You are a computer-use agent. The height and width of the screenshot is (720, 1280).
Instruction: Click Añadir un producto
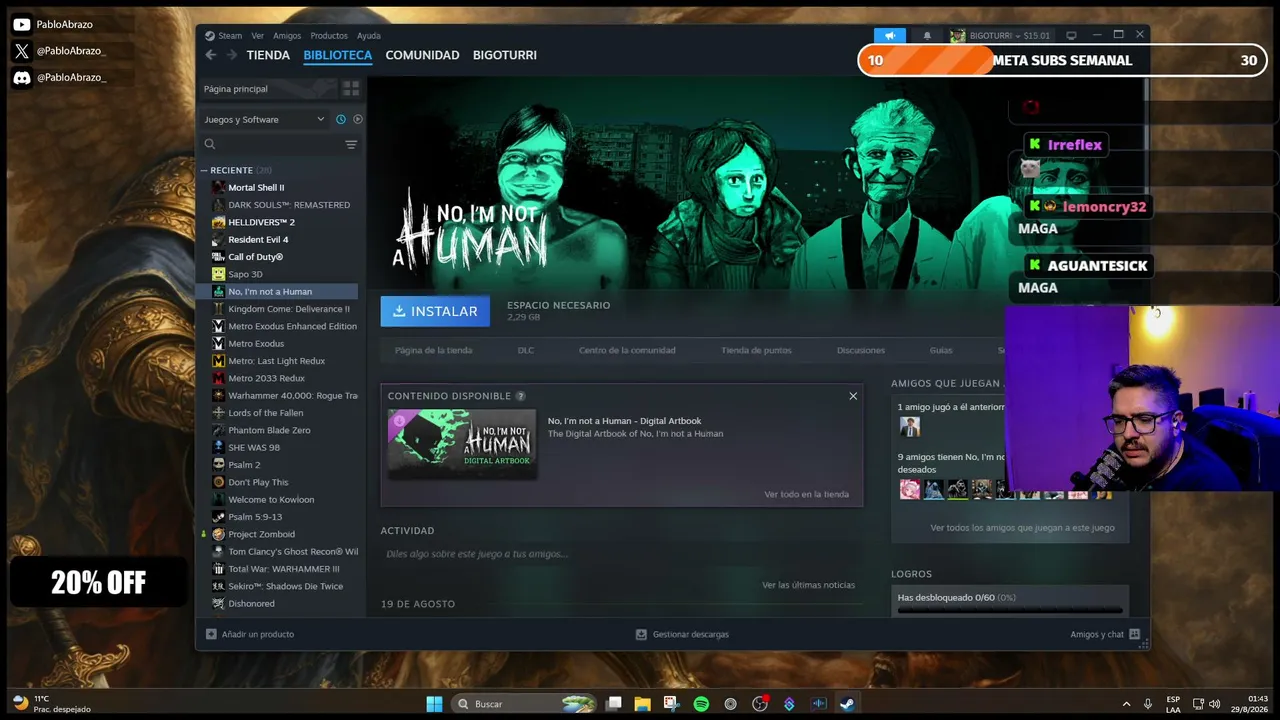[258, 634]
